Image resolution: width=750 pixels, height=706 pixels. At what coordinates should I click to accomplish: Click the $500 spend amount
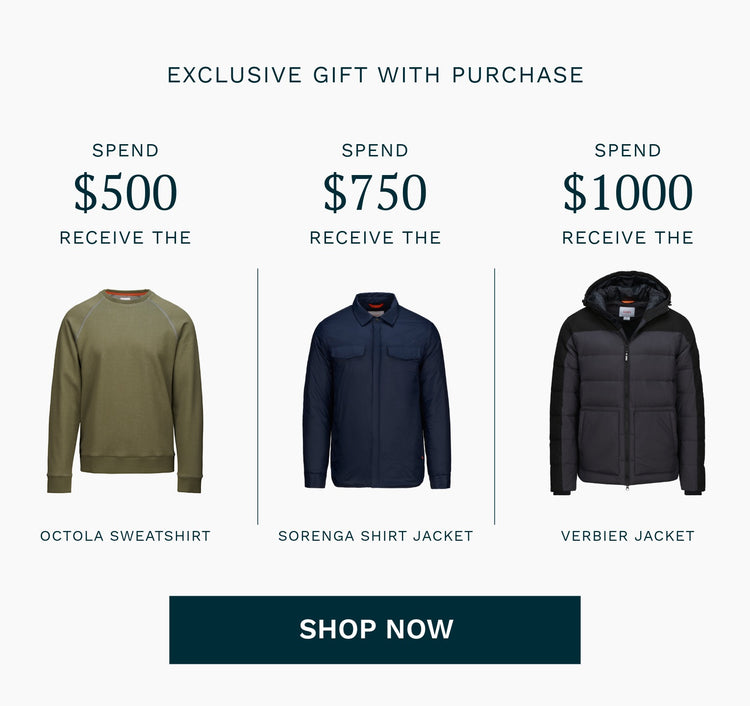[125, 192]
